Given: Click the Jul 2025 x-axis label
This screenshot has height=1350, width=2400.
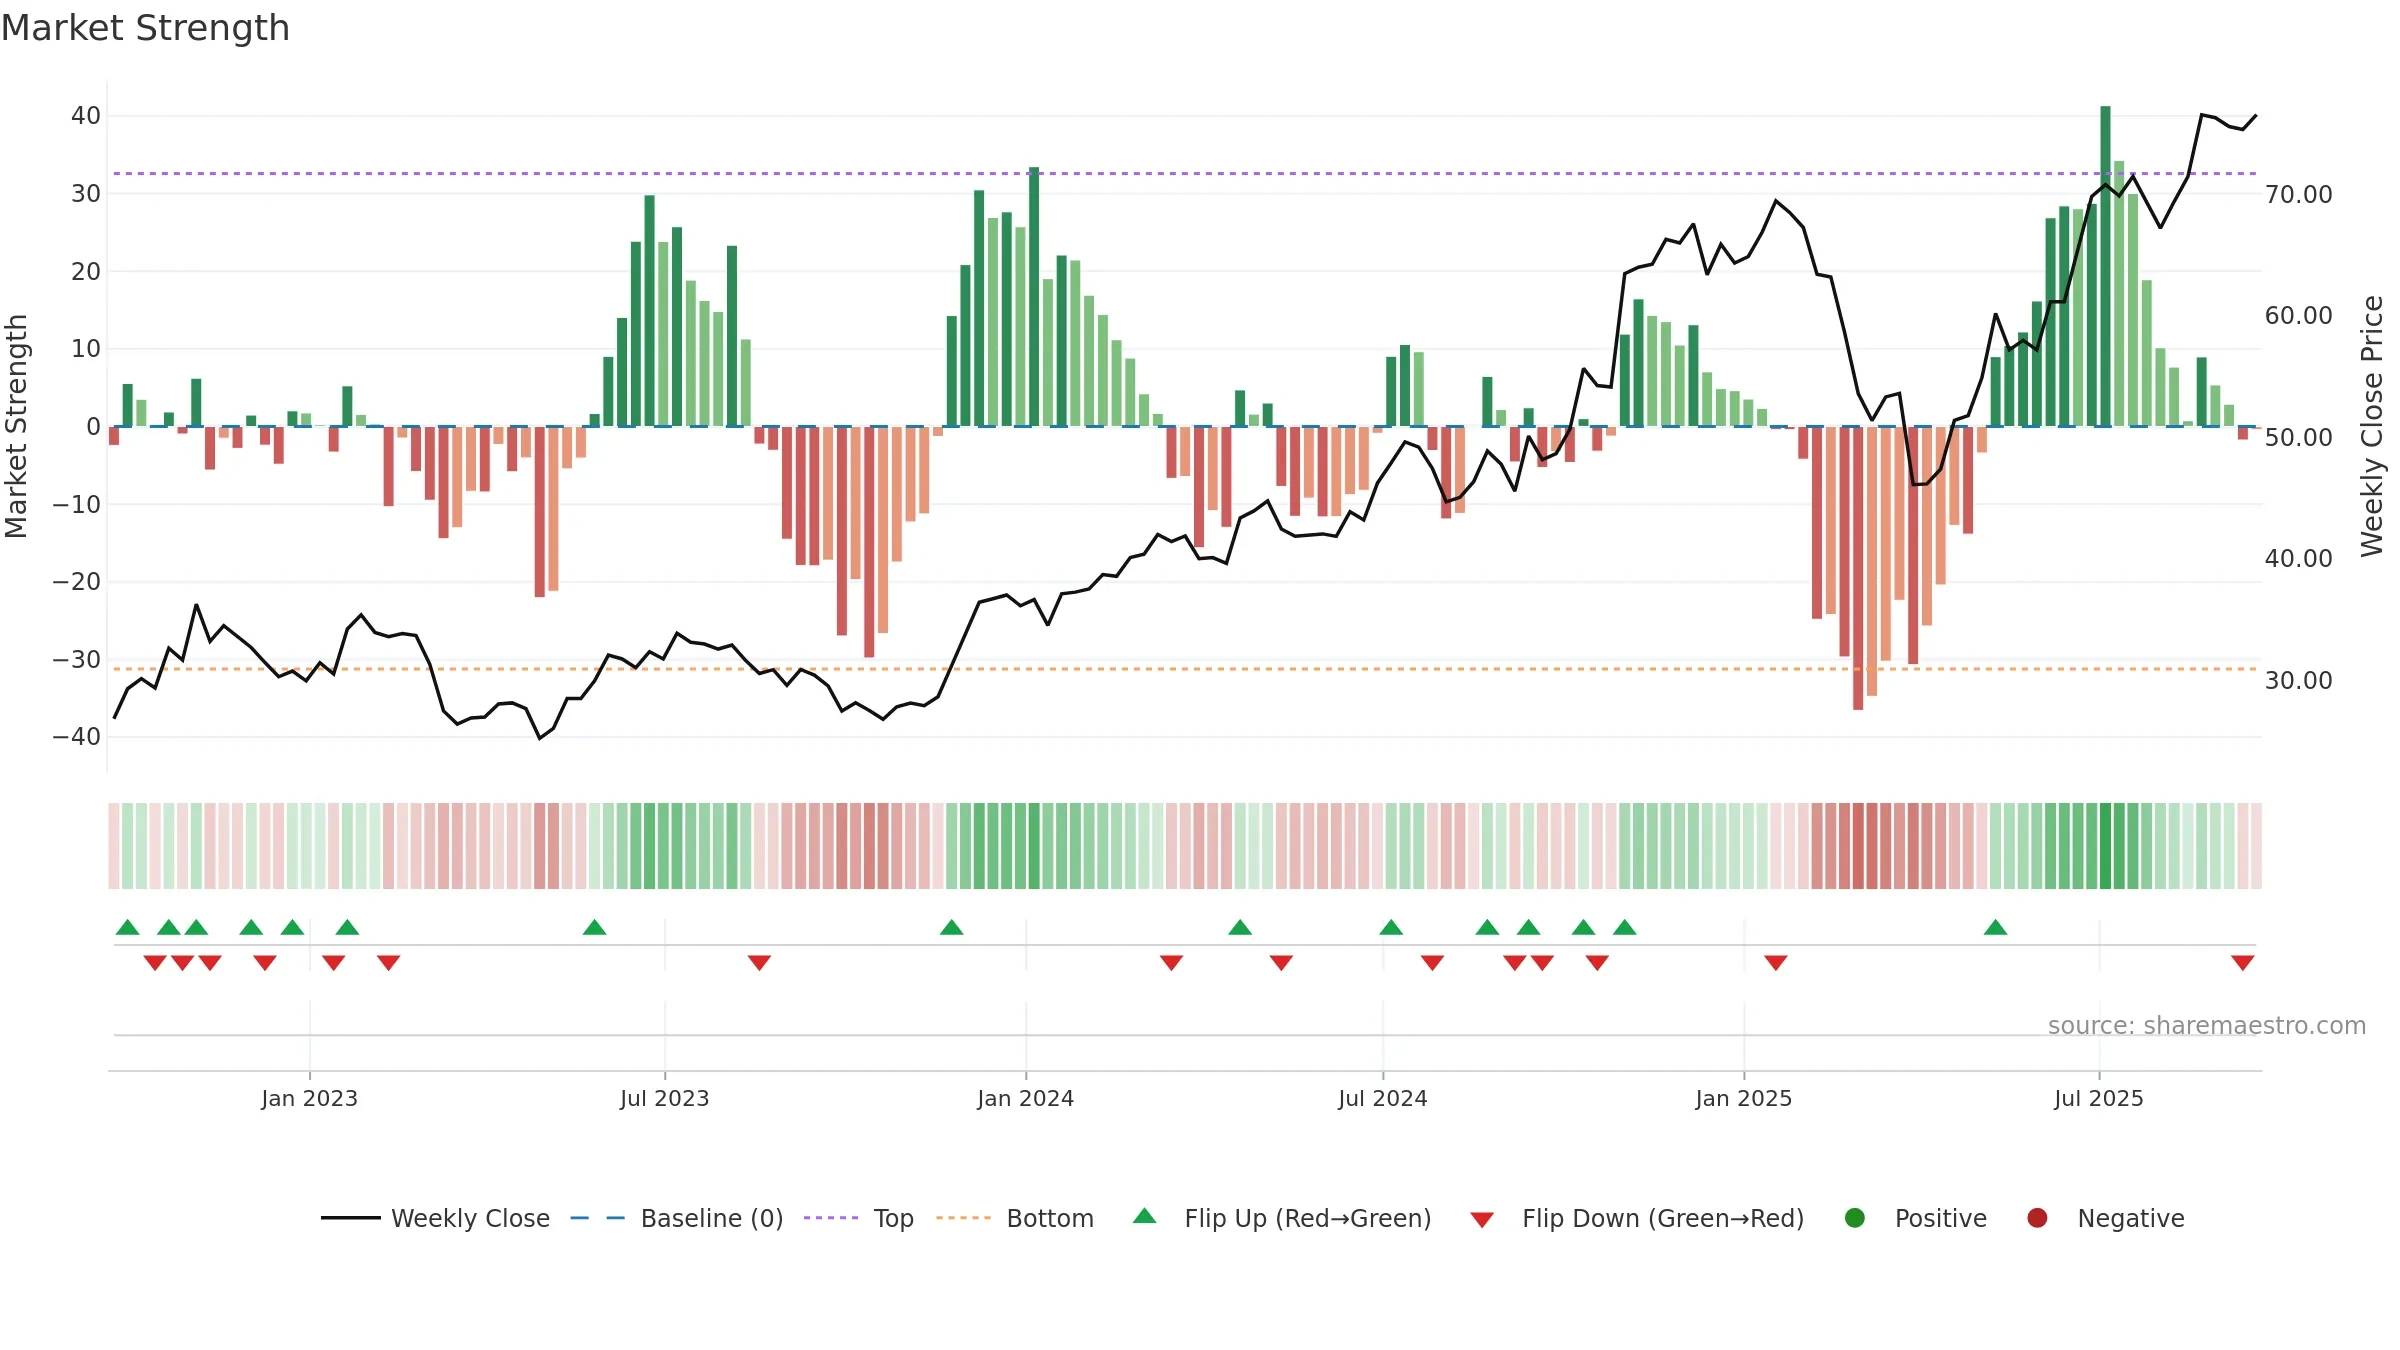Looking at the screenshot, I should click(2098, 1098).
